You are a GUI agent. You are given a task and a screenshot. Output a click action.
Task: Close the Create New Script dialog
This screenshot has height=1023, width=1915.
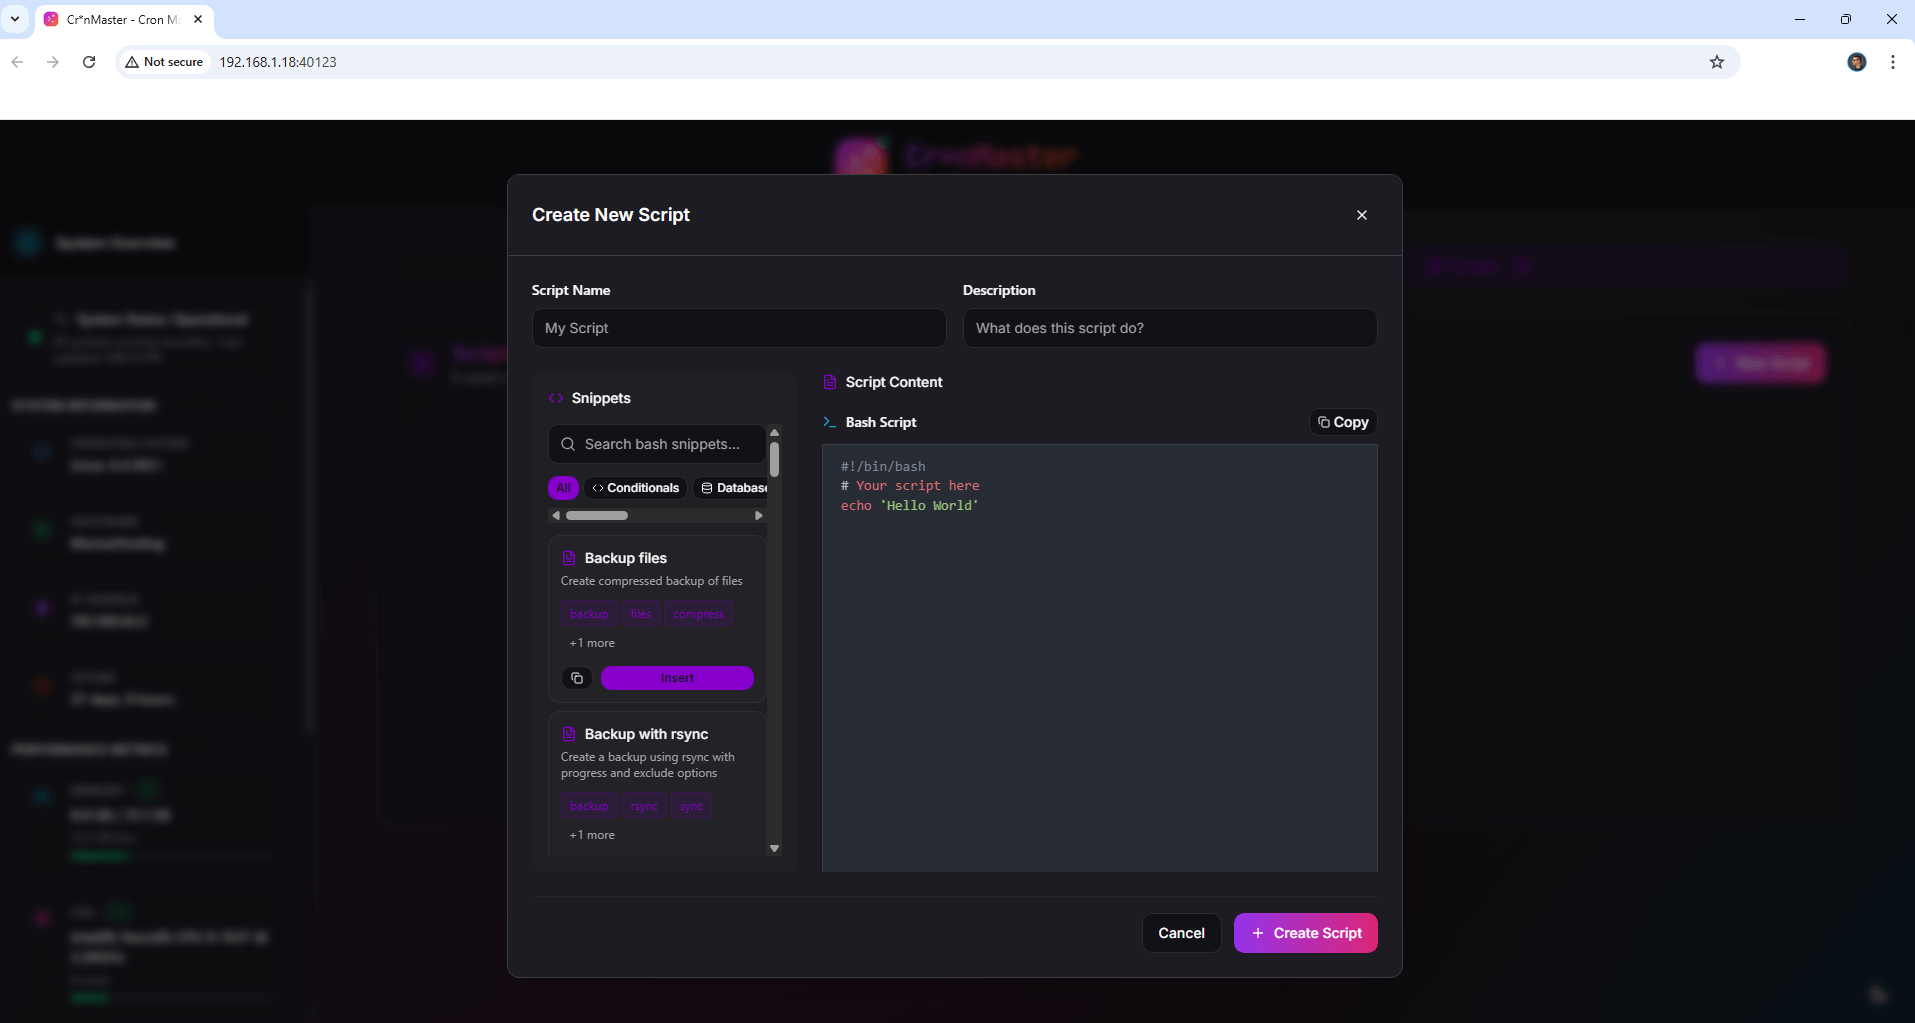tap(1361, 215)
